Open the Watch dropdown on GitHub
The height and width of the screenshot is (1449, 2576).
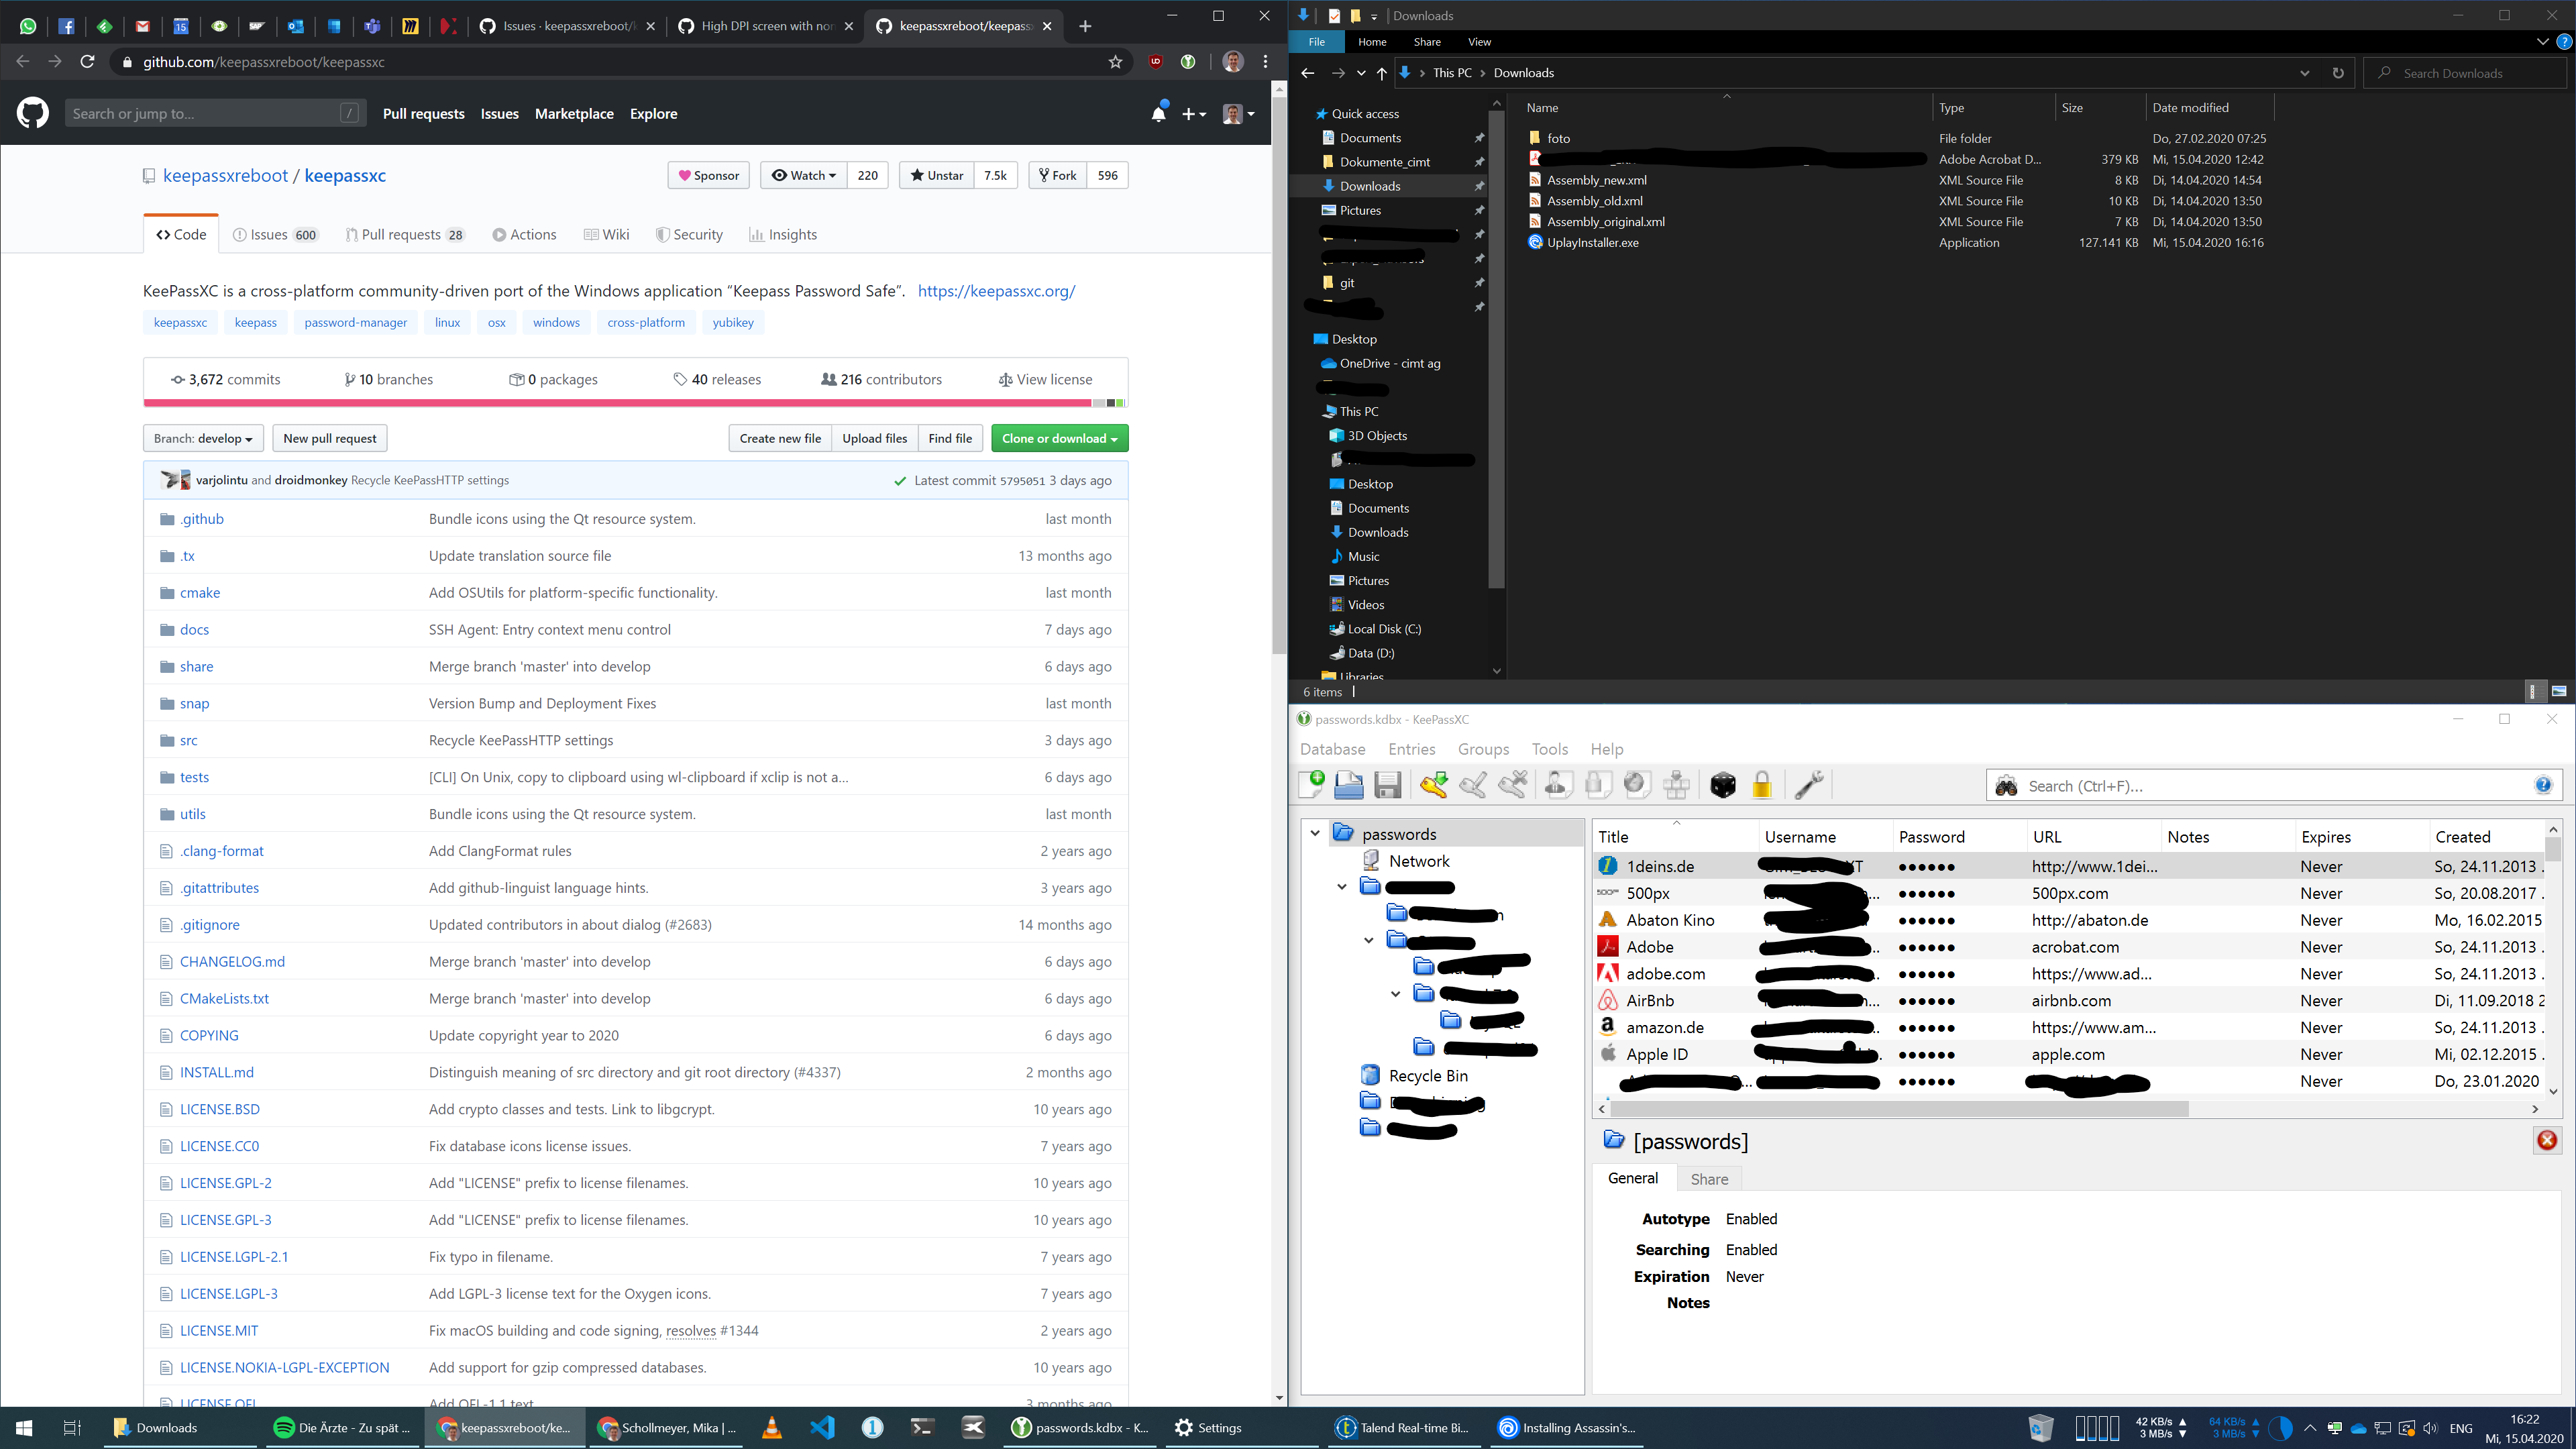(803, 175)
